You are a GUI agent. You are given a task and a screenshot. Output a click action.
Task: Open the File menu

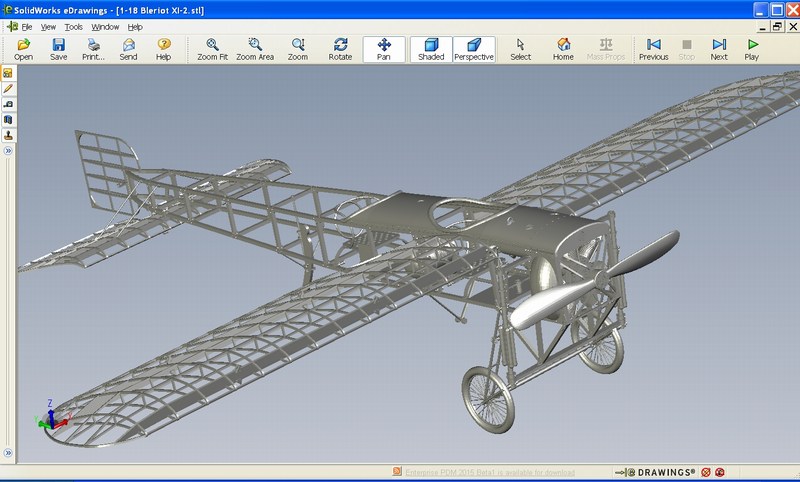(x=27, y=27)
